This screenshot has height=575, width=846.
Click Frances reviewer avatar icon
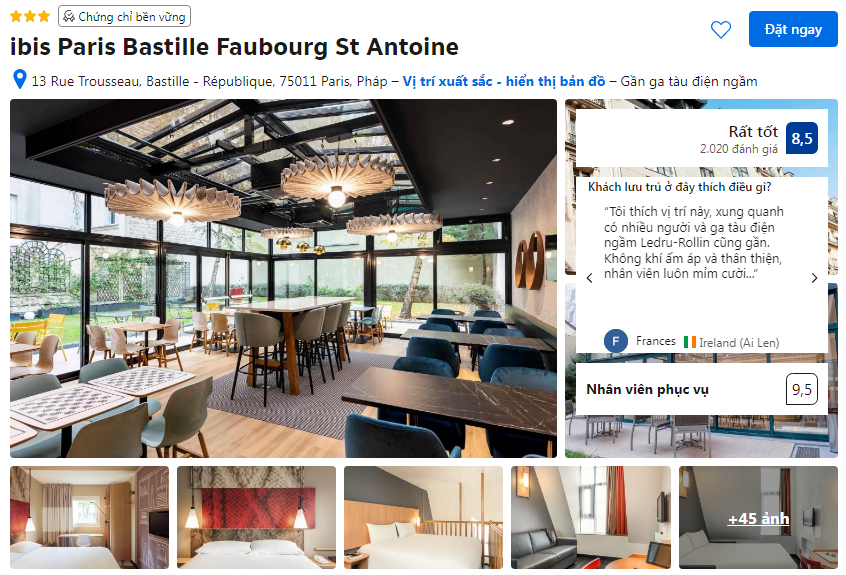coord(616,341)
